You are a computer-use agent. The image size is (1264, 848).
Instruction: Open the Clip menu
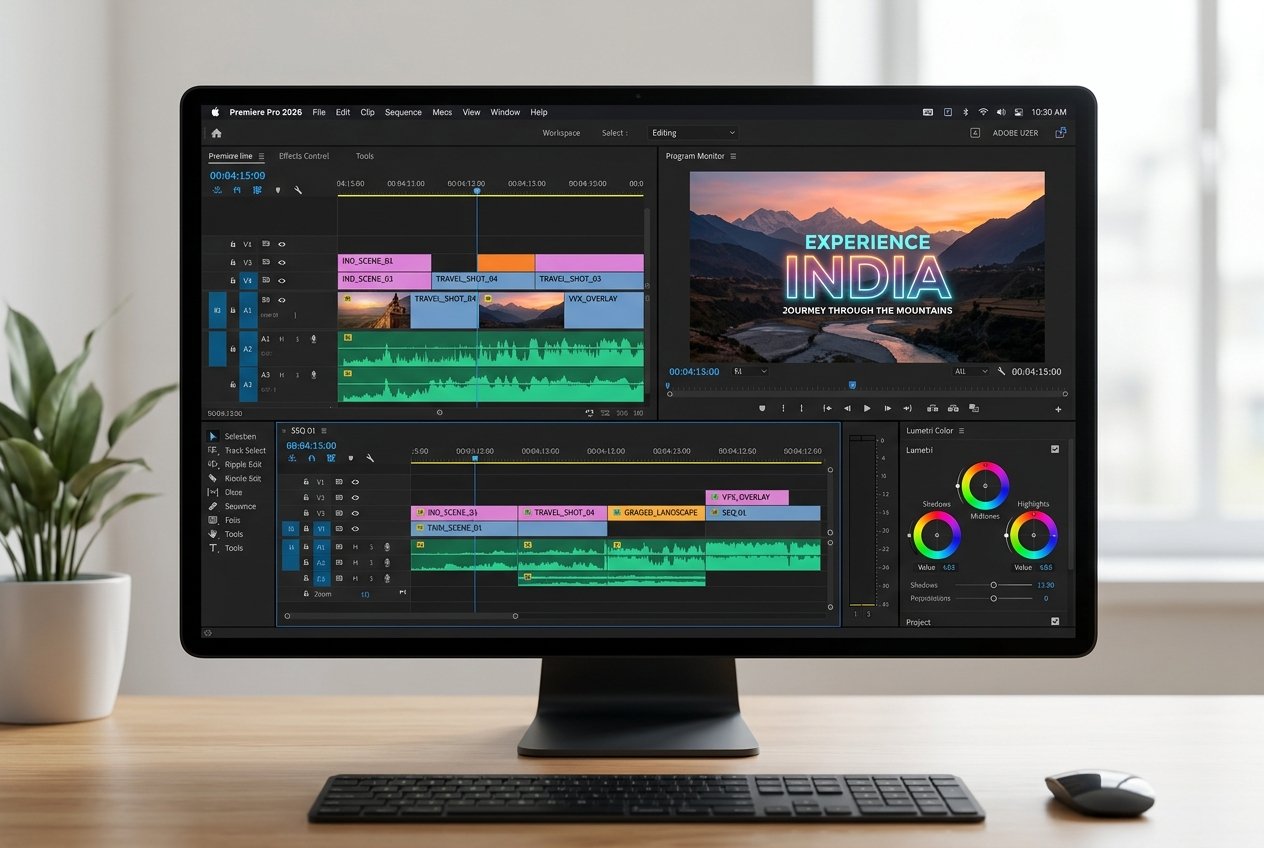point(367,112)
